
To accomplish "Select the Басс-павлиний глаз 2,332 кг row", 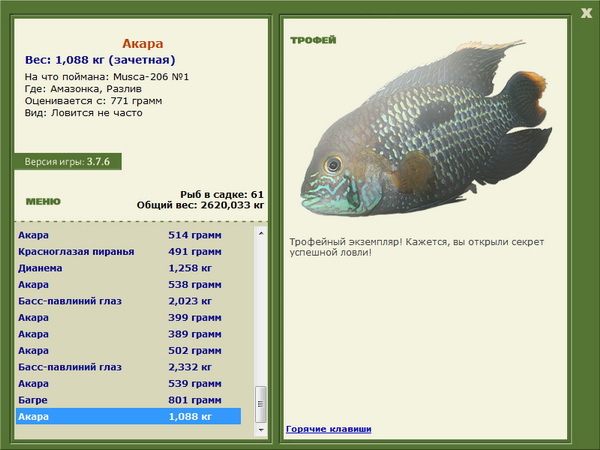I will [128, 367].
